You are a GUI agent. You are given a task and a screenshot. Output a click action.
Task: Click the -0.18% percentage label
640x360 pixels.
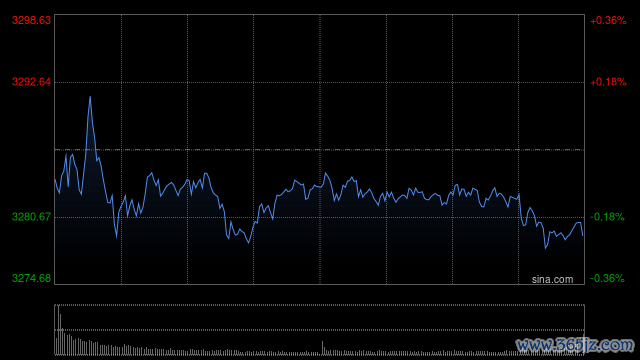(607, 216)
